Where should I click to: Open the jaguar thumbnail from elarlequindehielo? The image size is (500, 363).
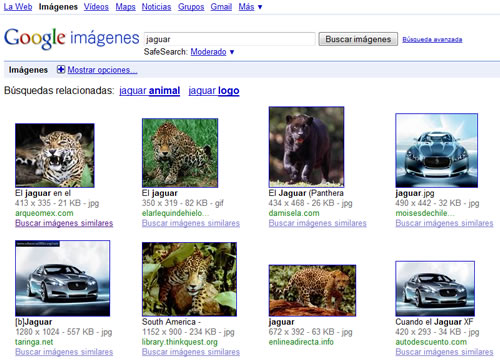coord(180,153)
